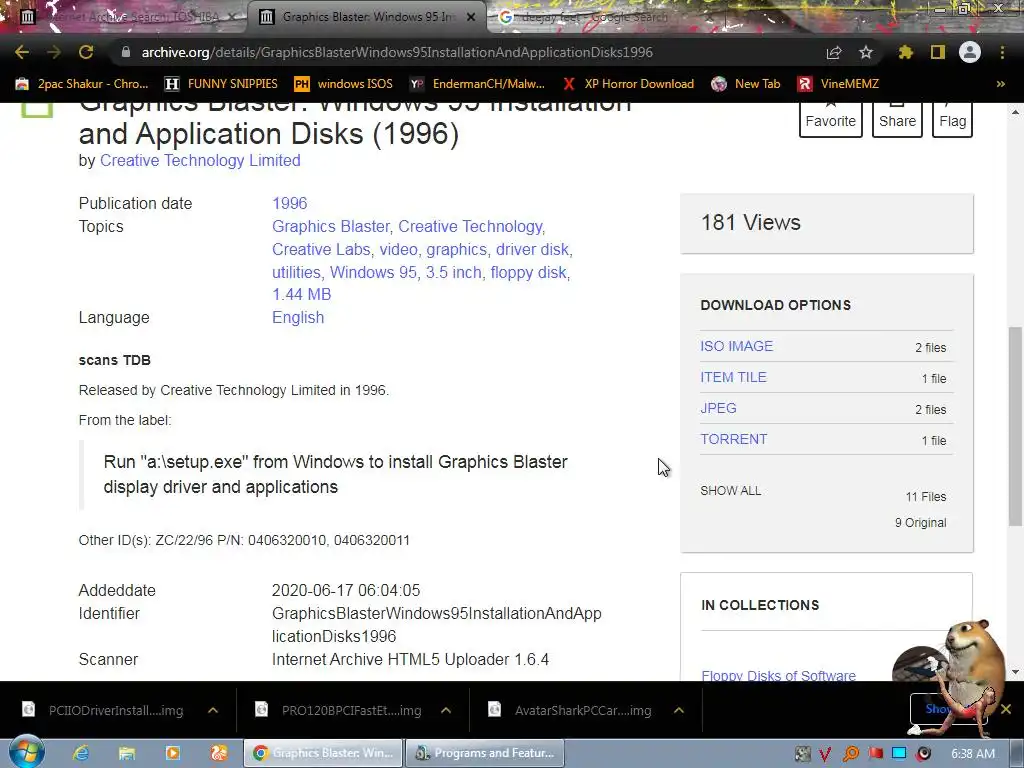Click the Favorite button
The width and height of the screenshot is (1024, 768).
(831, 119)
